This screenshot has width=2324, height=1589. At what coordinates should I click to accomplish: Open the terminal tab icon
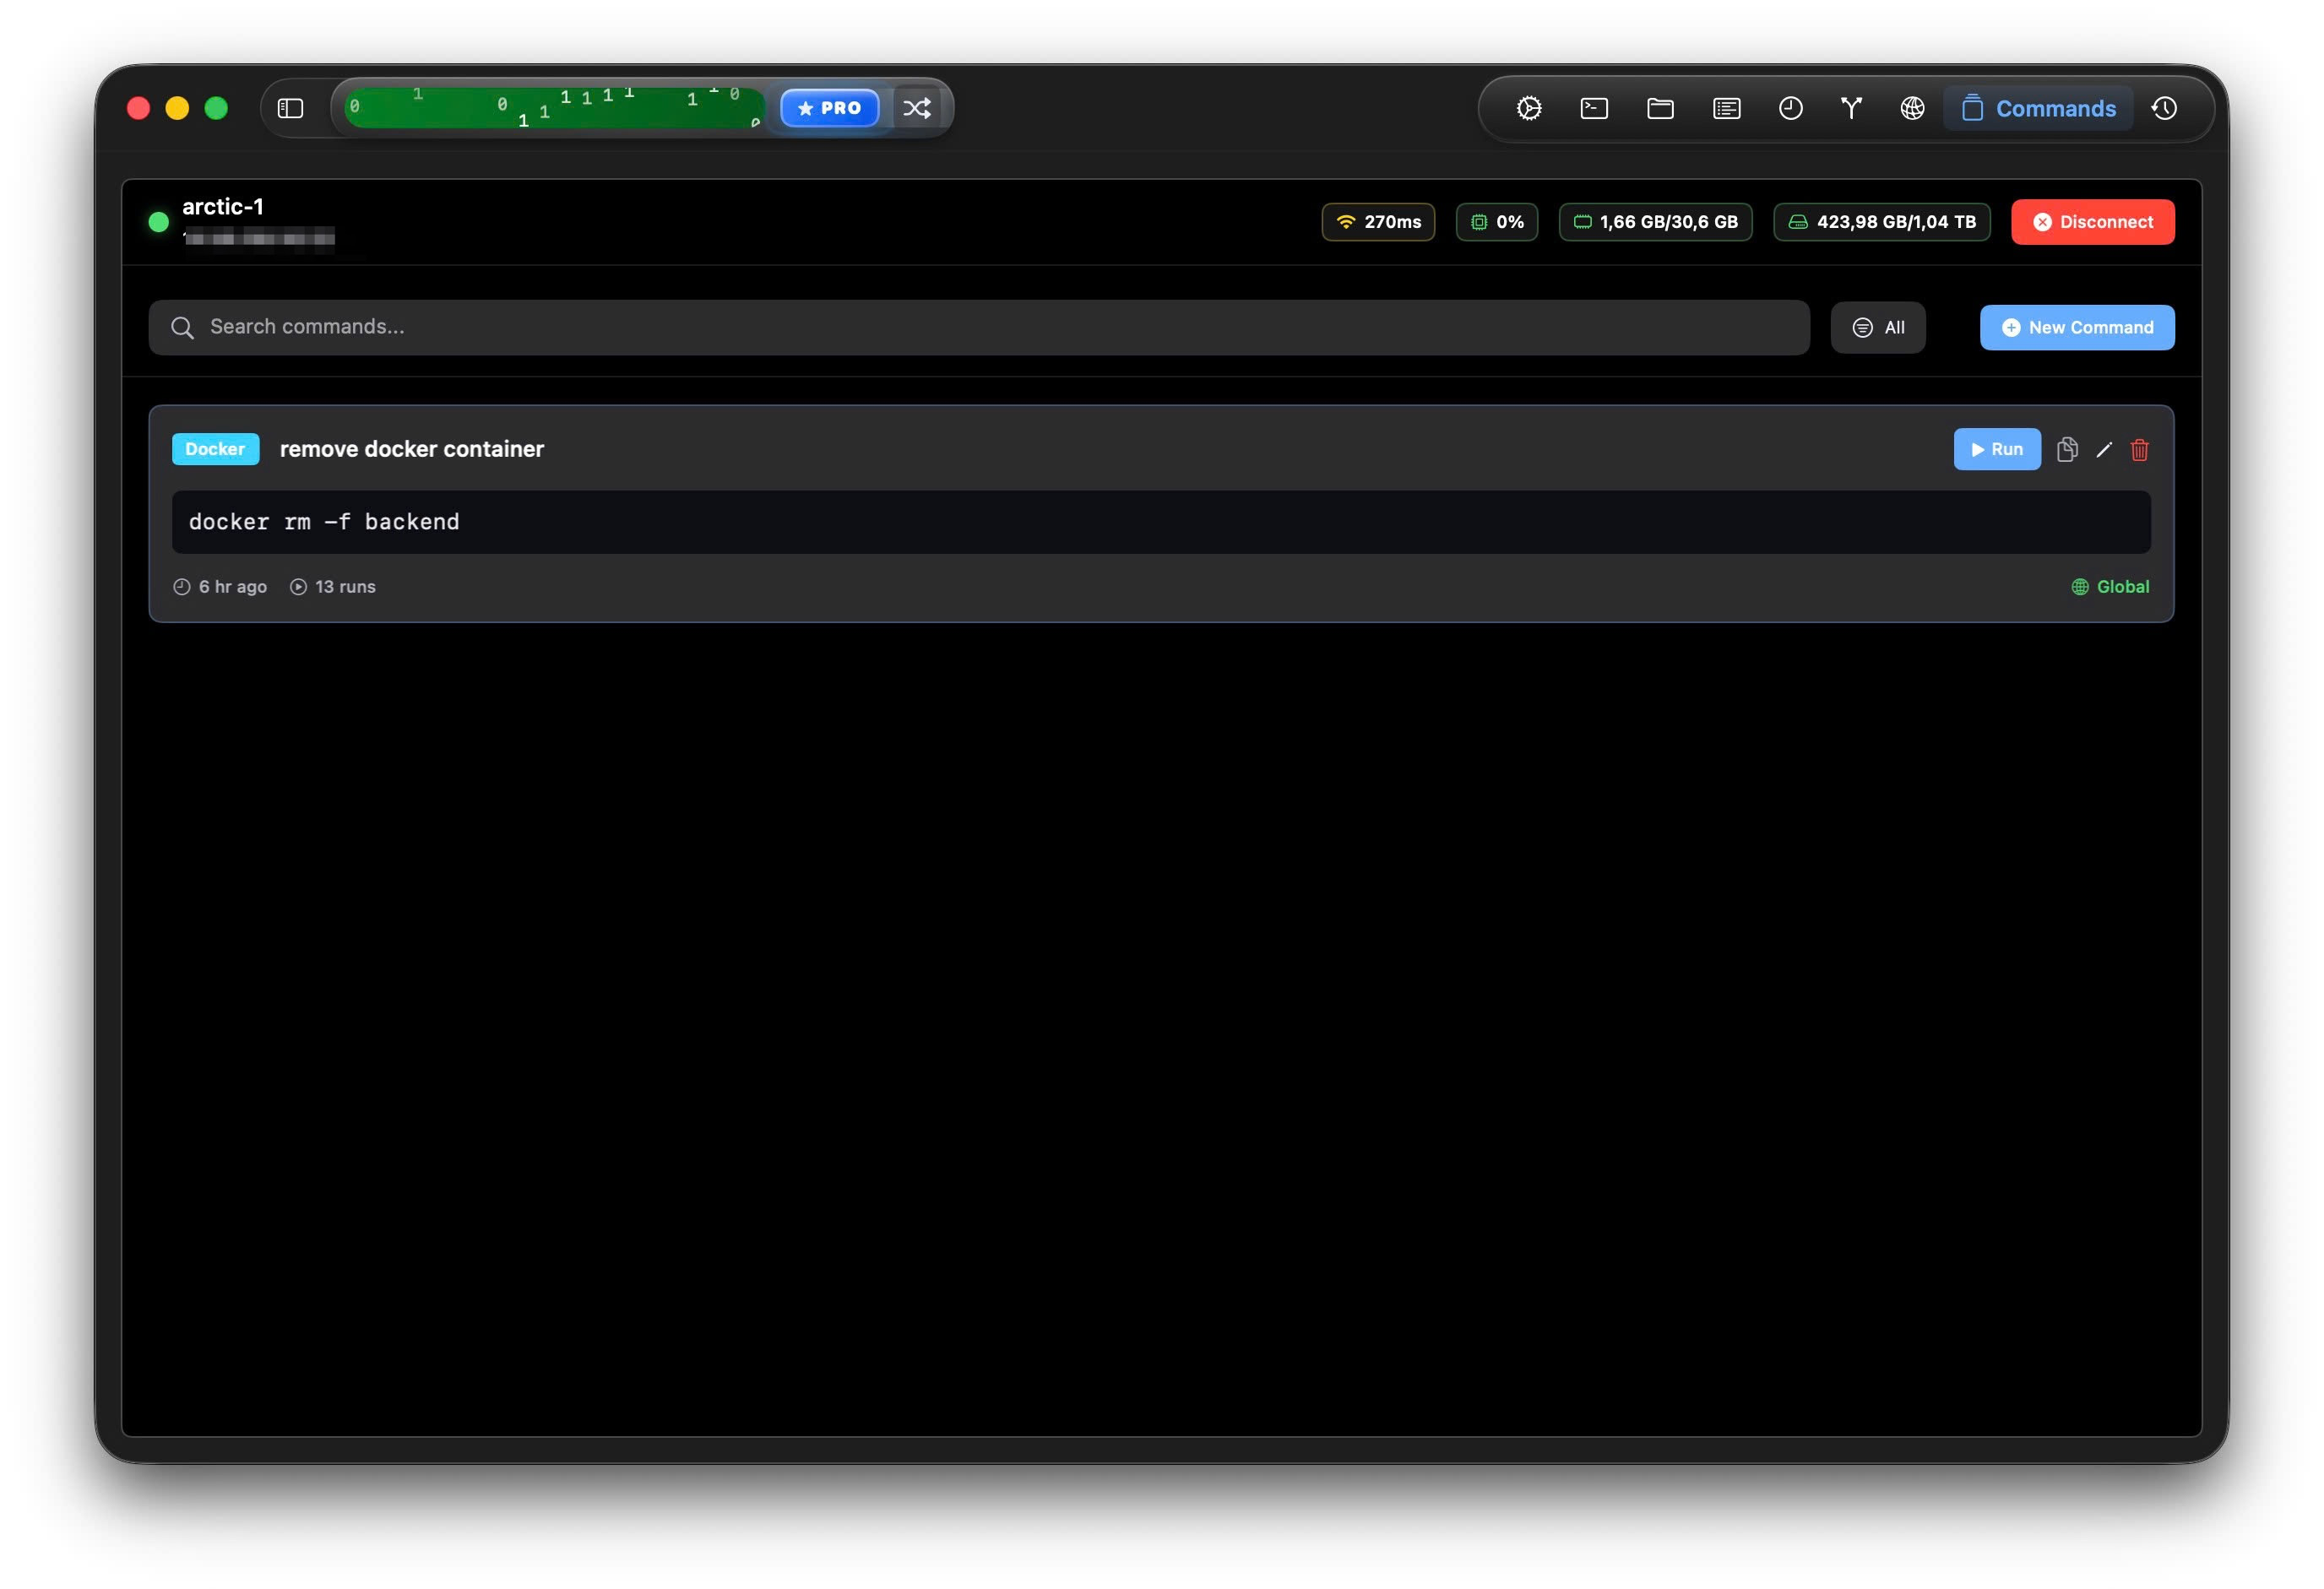point(1594,108)
